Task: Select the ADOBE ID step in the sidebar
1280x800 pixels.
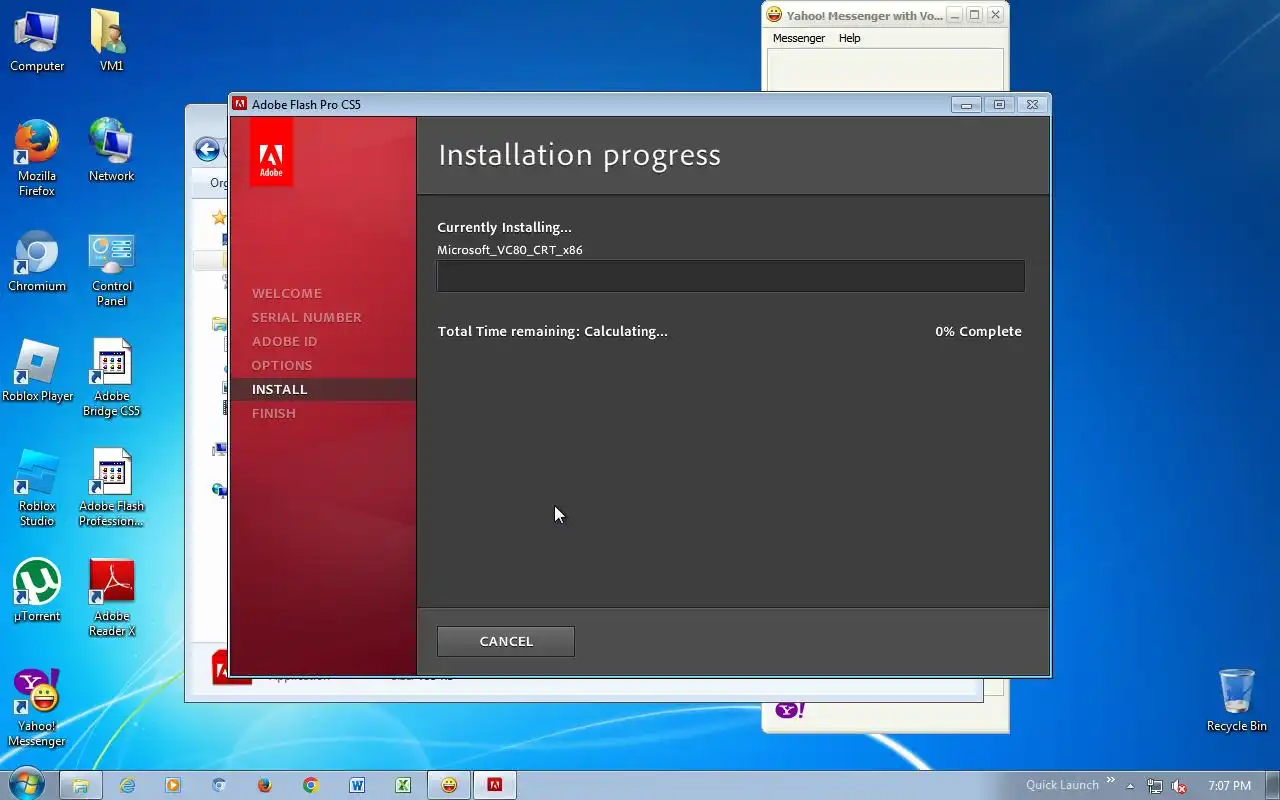Action: click(284, 341)
